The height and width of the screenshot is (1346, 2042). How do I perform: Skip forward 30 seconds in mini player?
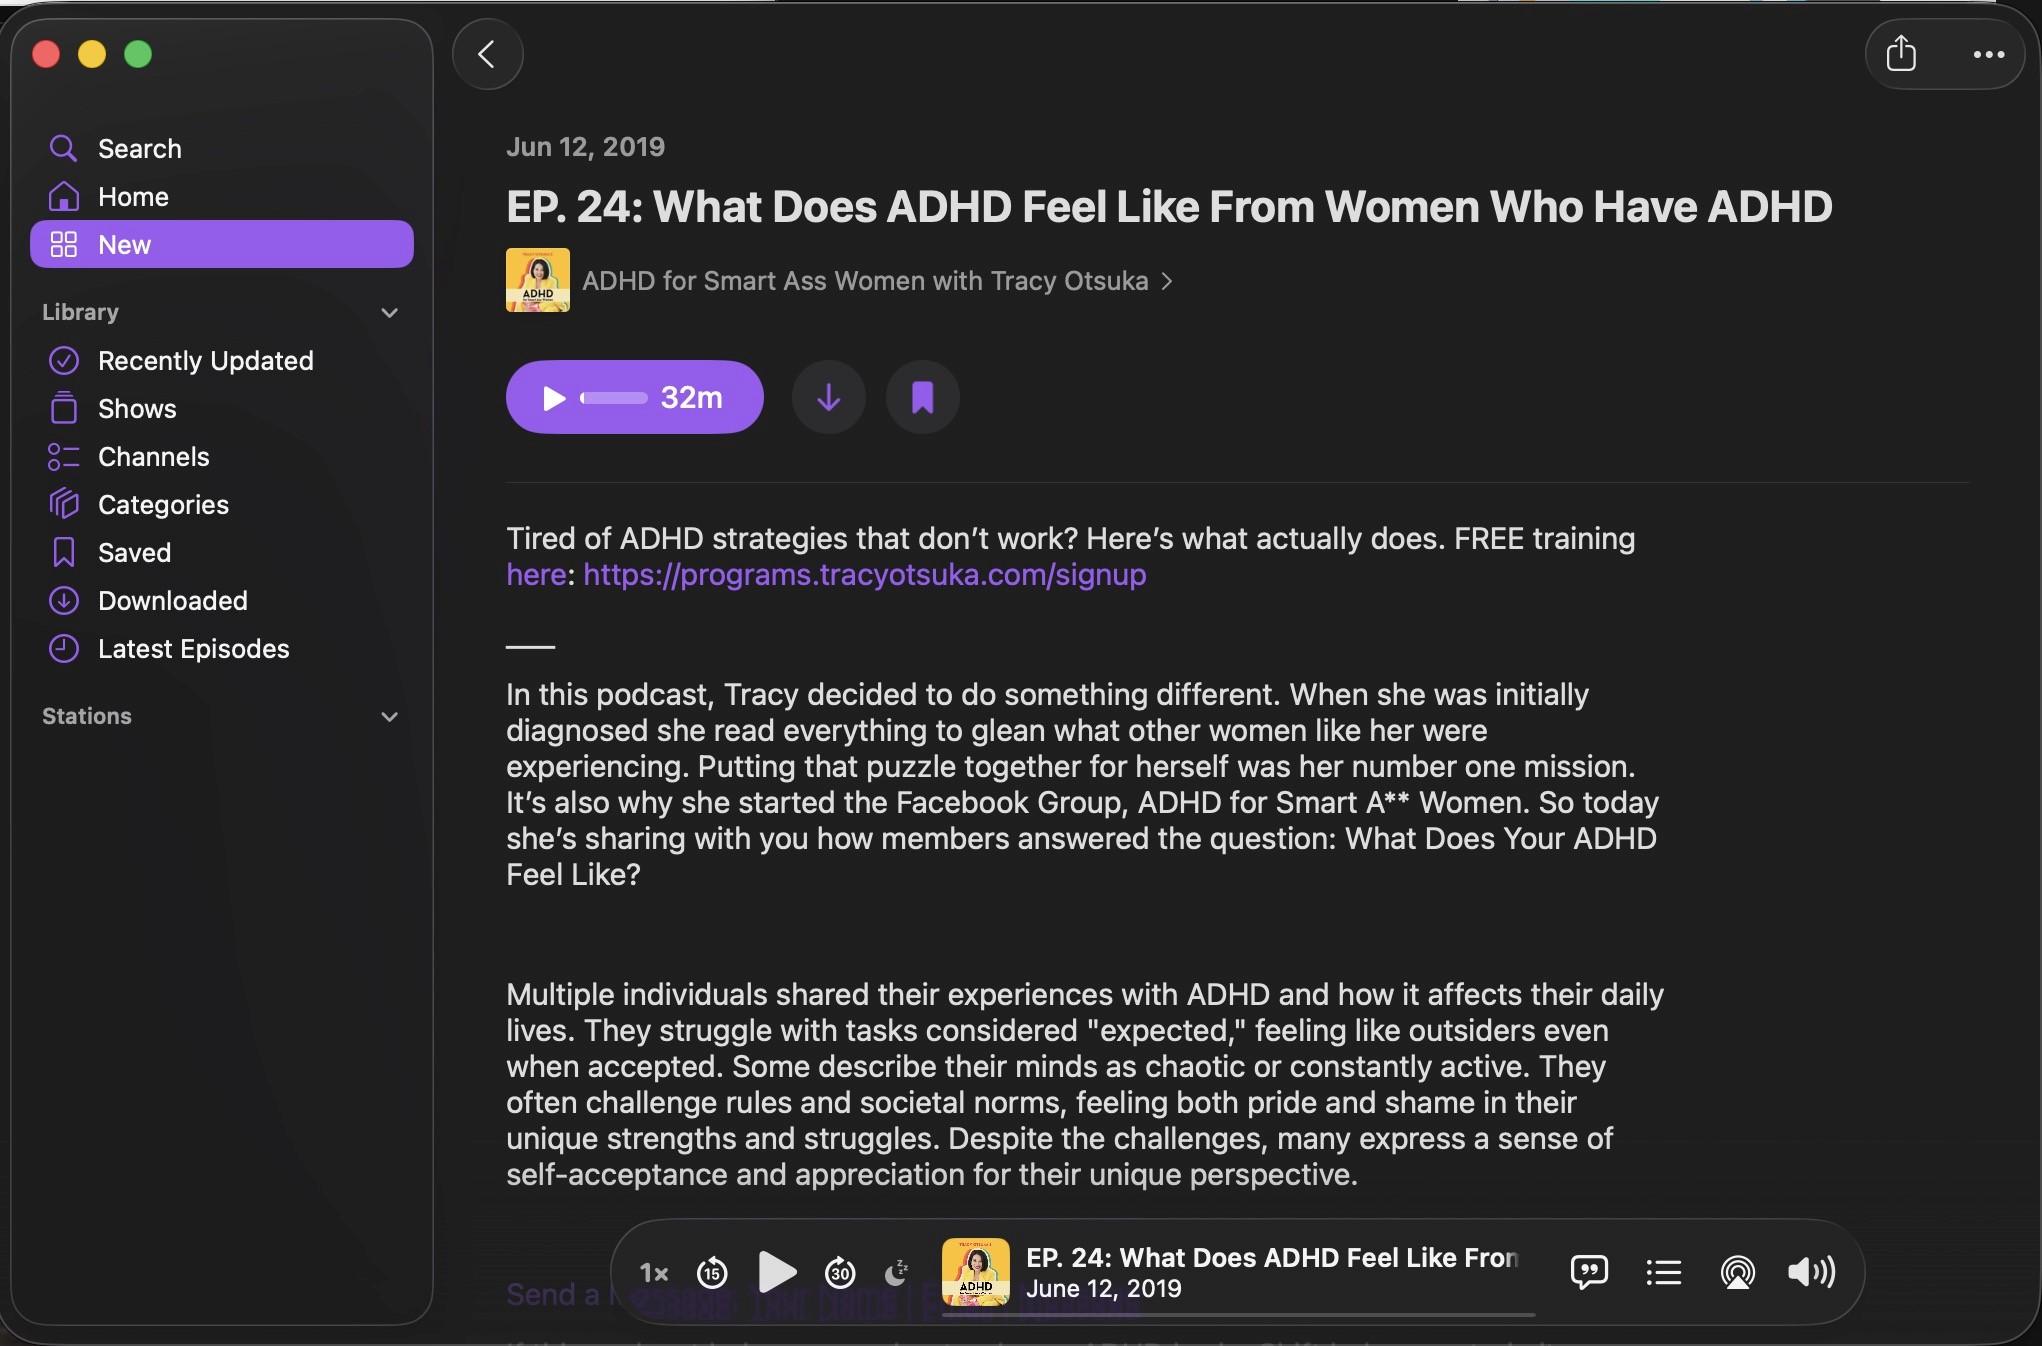pos(840,1272)
